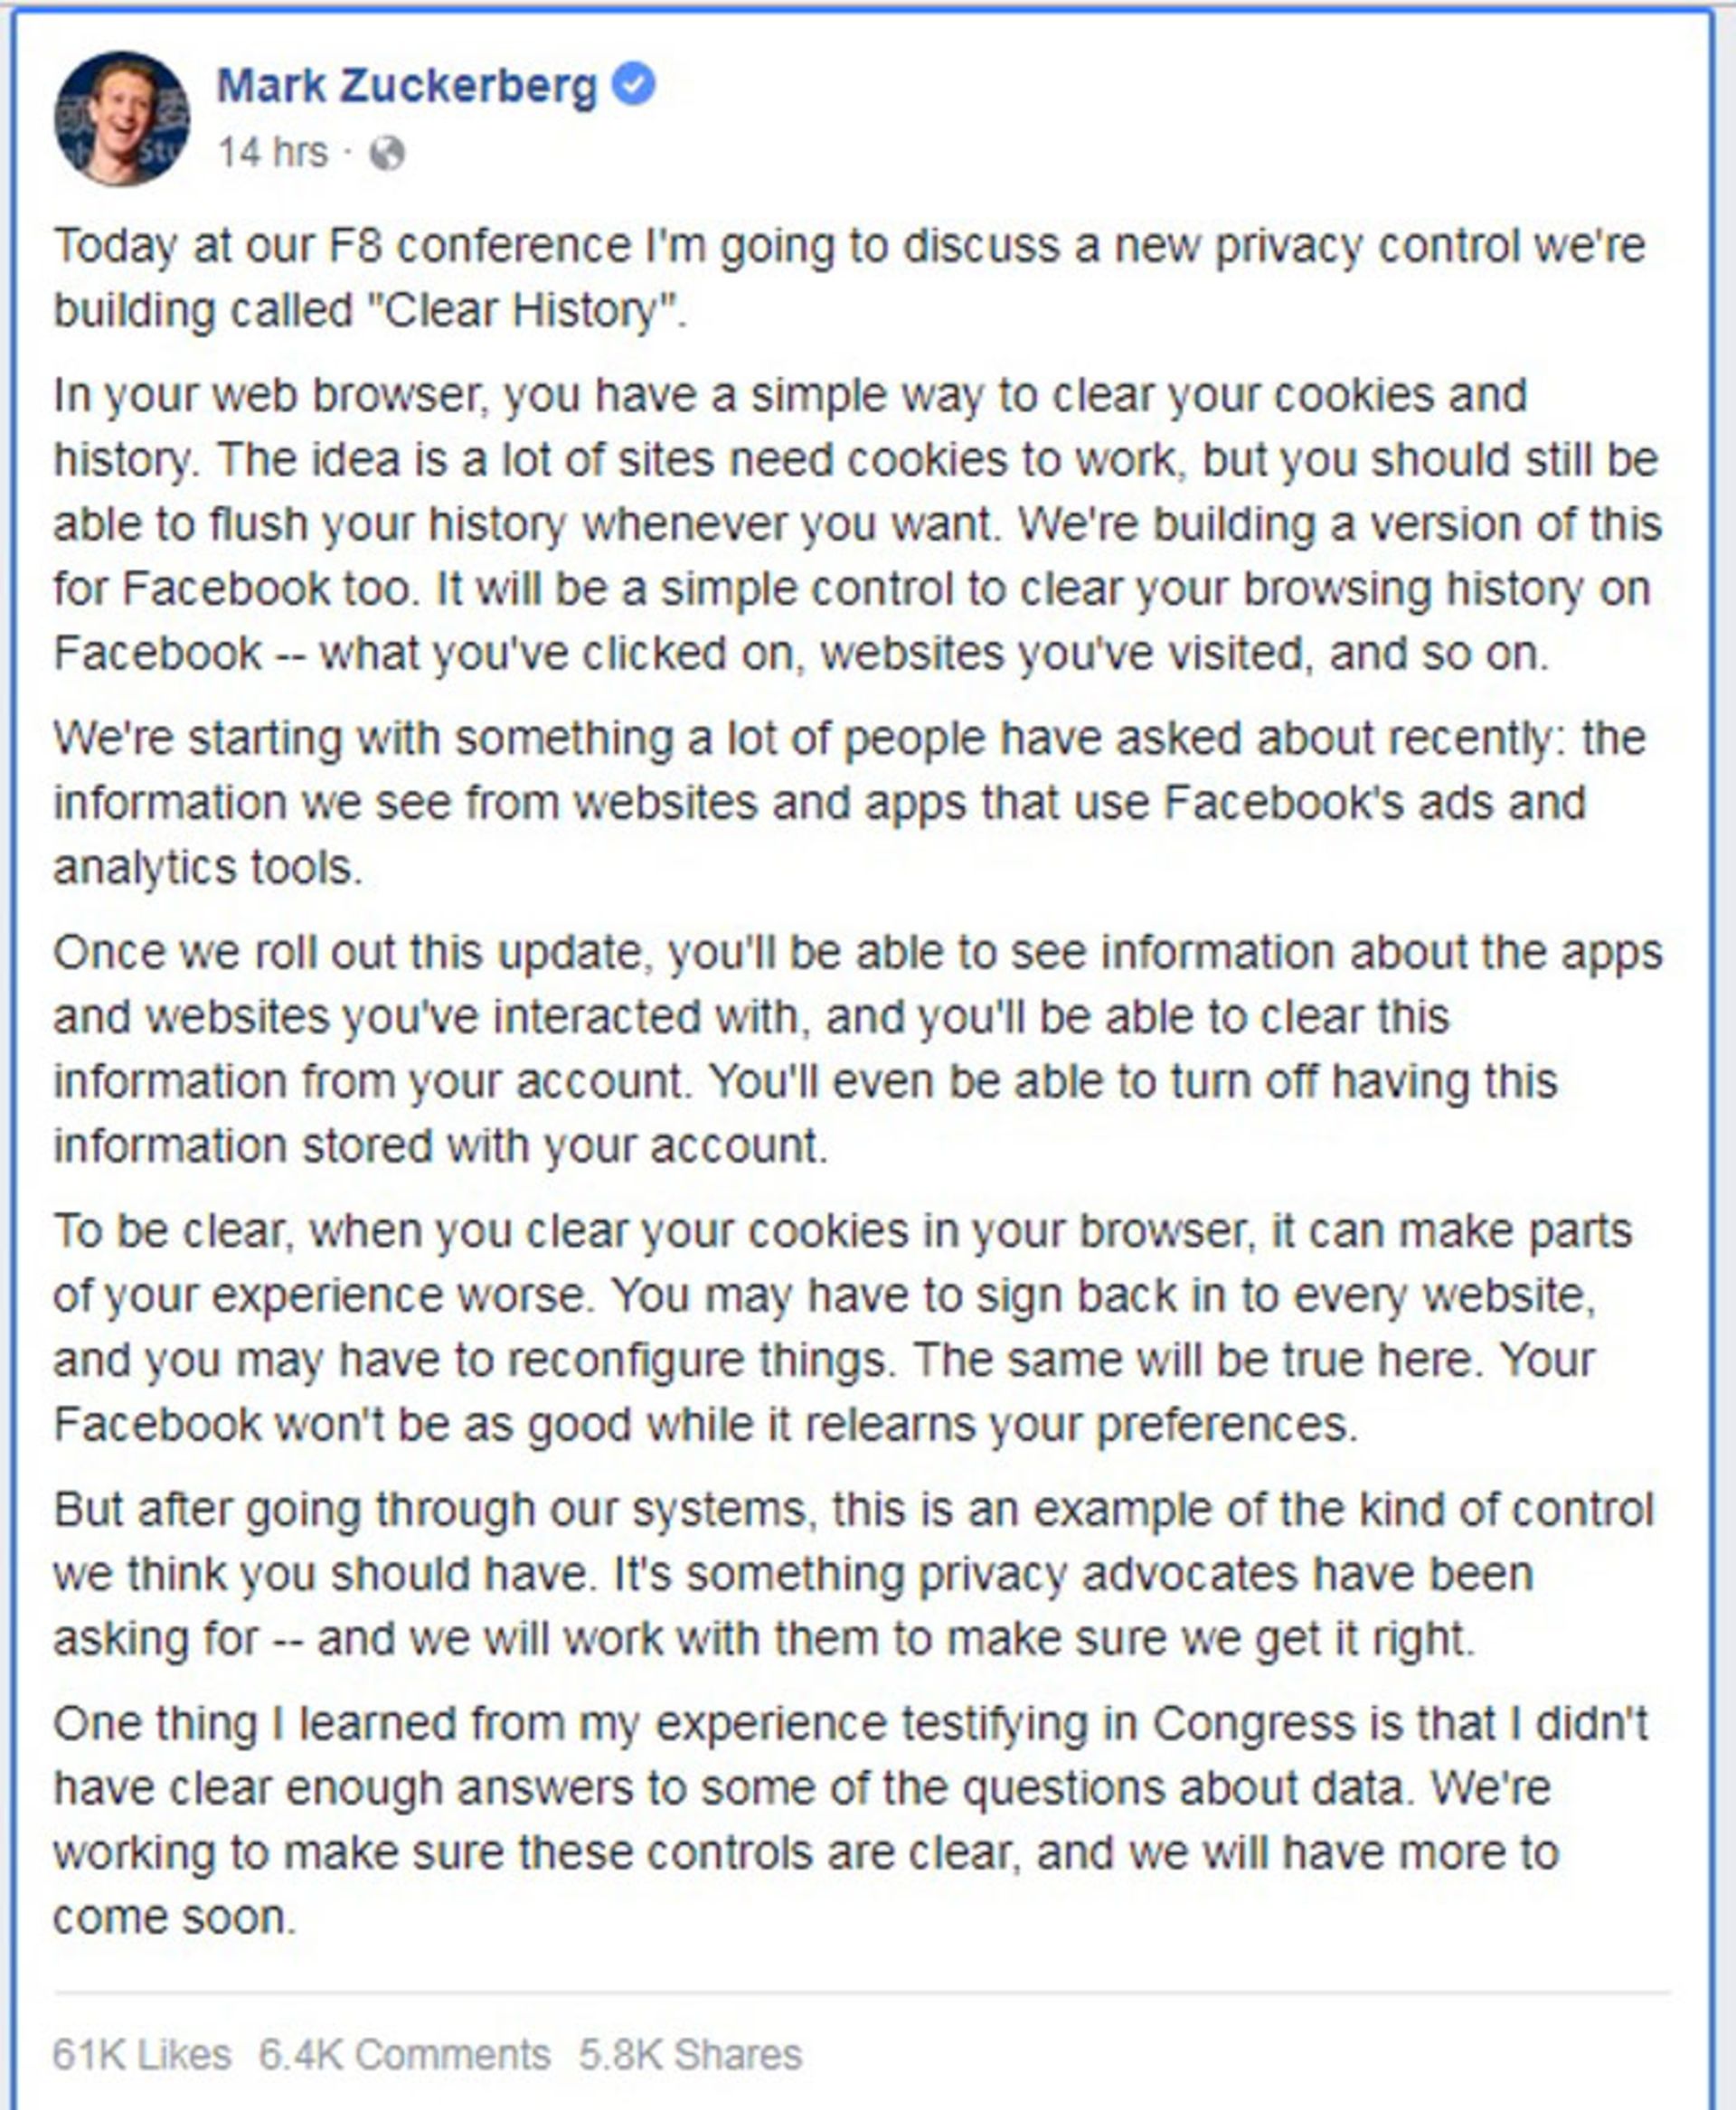View the 61K Likes list
1736x2110 pixels.
coord(142,2054)
